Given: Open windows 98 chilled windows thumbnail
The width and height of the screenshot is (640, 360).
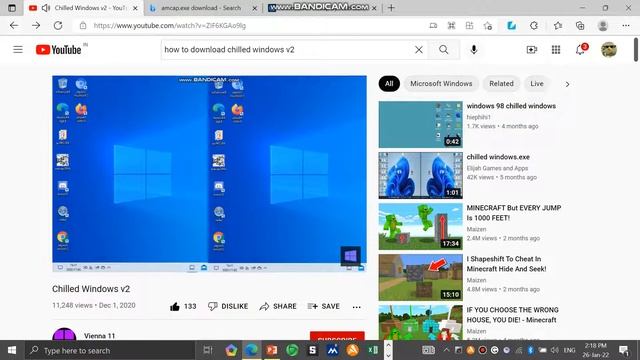Looking at the screenshot, I should point(420,124).
